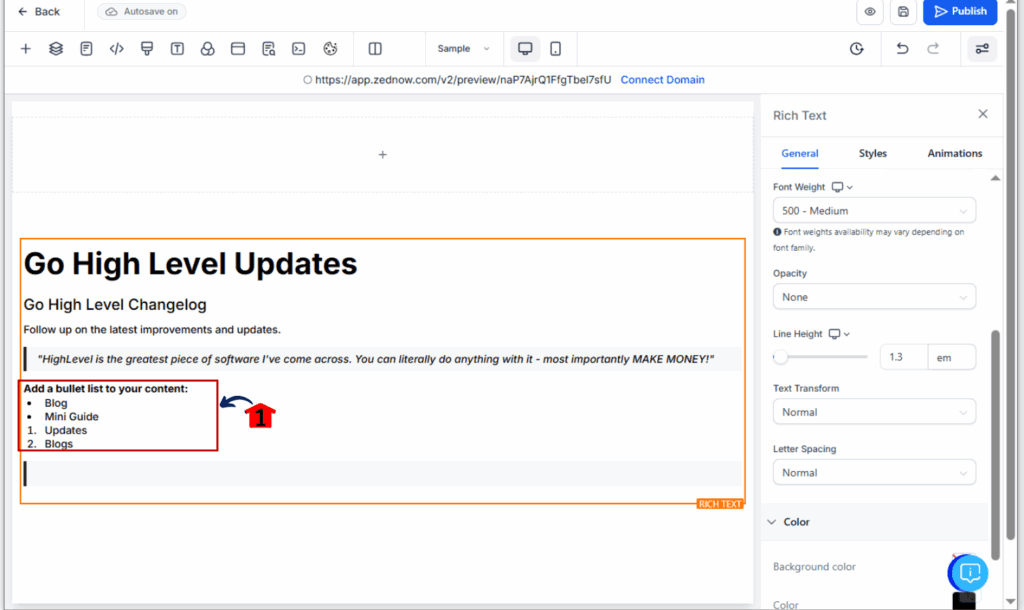Open the overlapping circles color theme icon
Viewport: 1024px width, 610px height.
[208, 49]
